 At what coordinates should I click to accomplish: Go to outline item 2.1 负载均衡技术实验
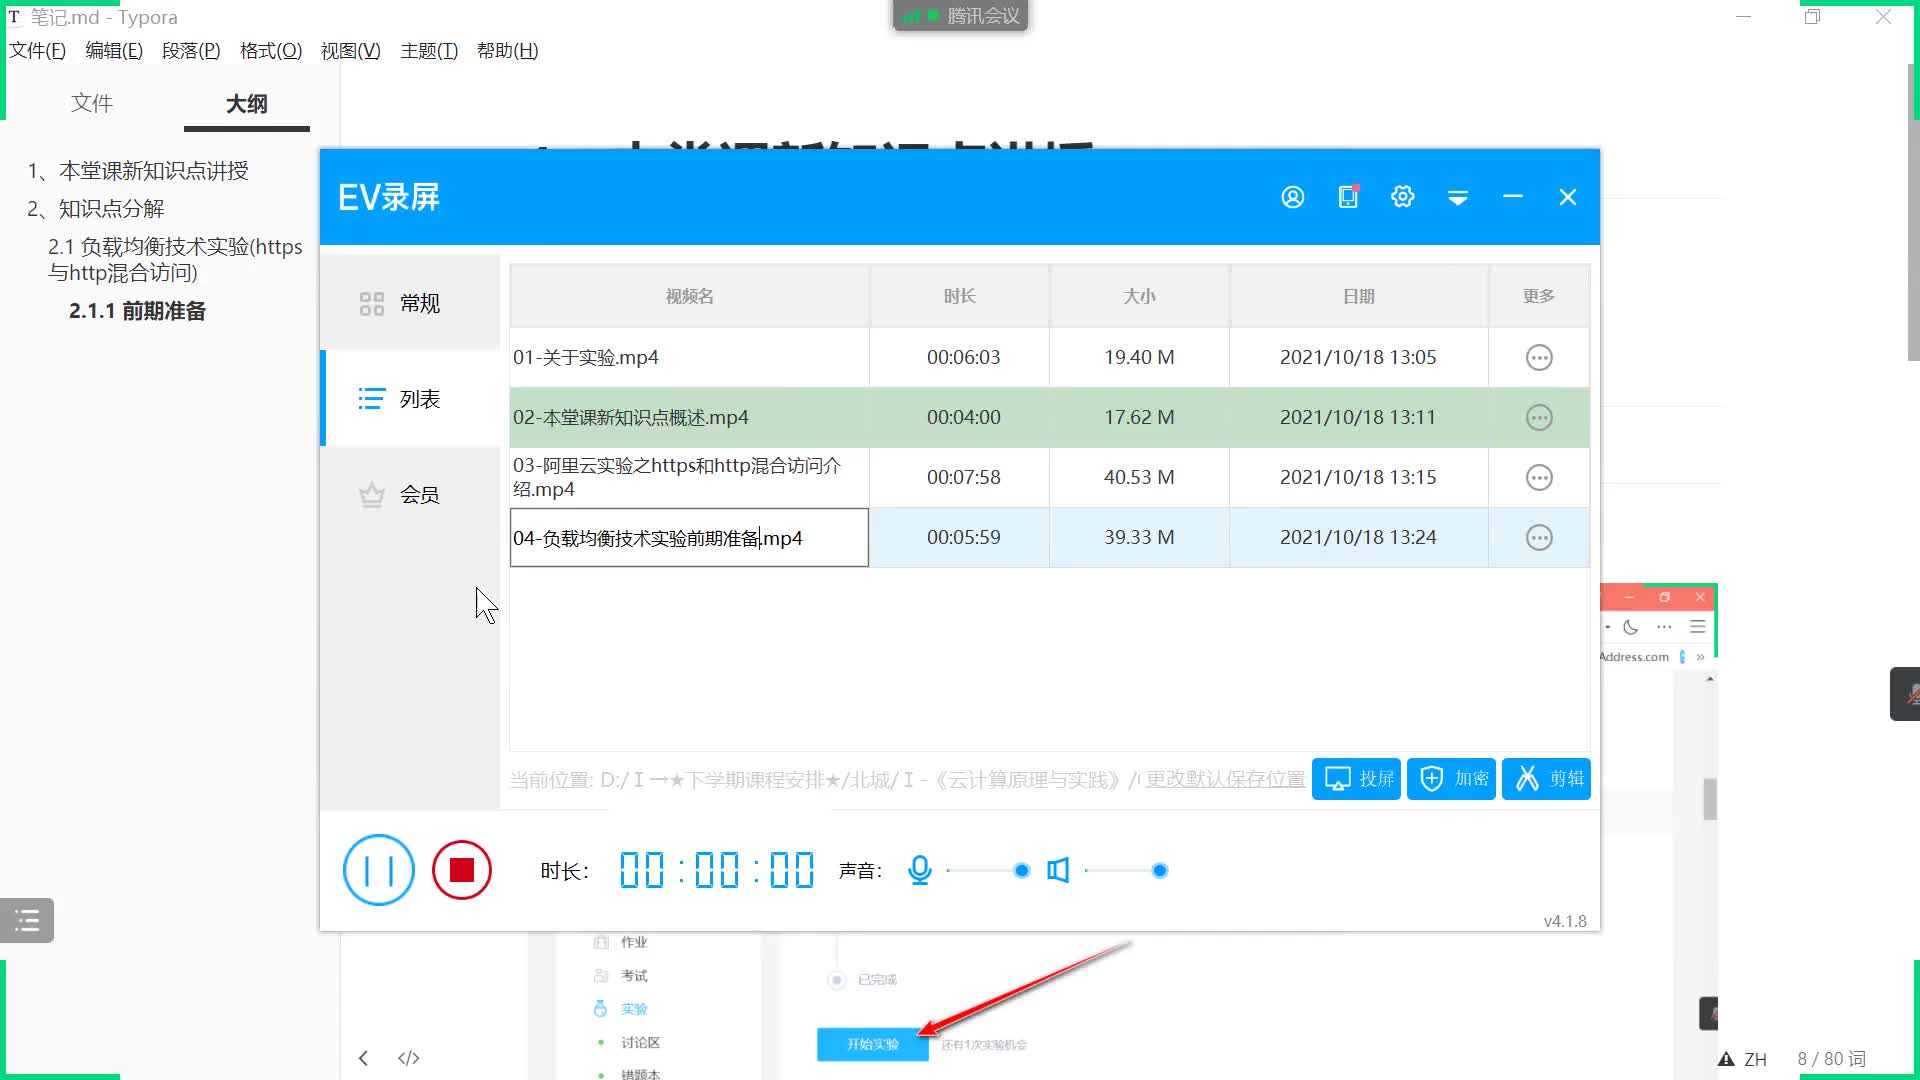click(175, 259)
